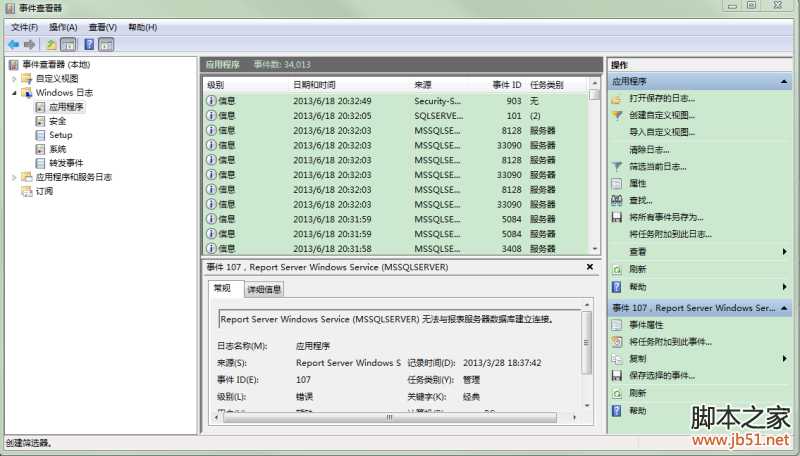800x456 pixels.
Task: Select 订阅 in the tree
Action: click(x=44, y=191)
